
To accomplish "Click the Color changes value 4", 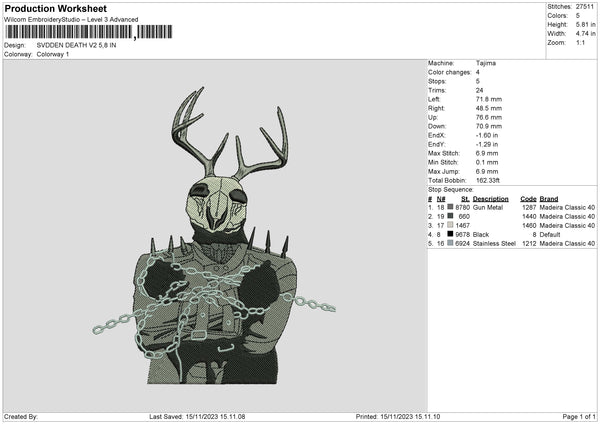I will point(478,72).
